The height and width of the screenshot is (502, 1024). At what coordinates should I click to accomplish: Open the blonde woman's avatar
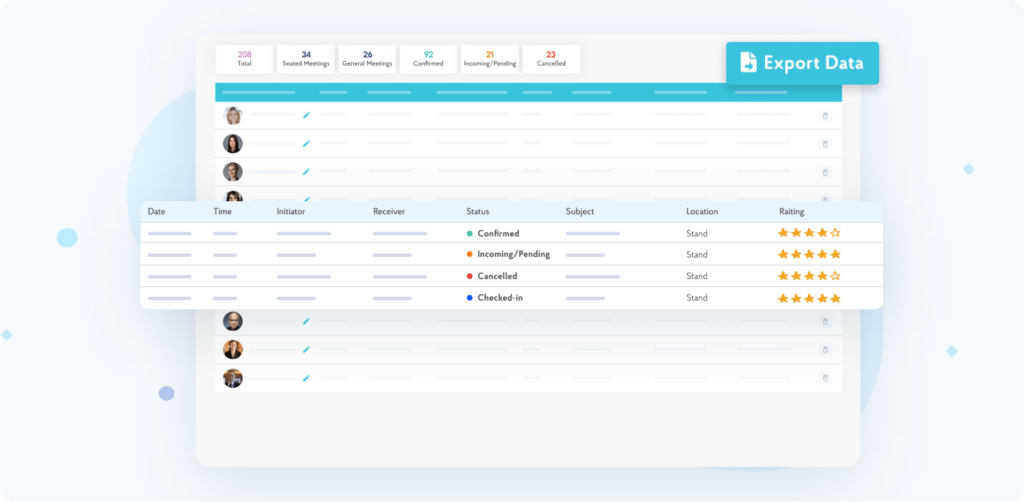[x=232, y=116]
